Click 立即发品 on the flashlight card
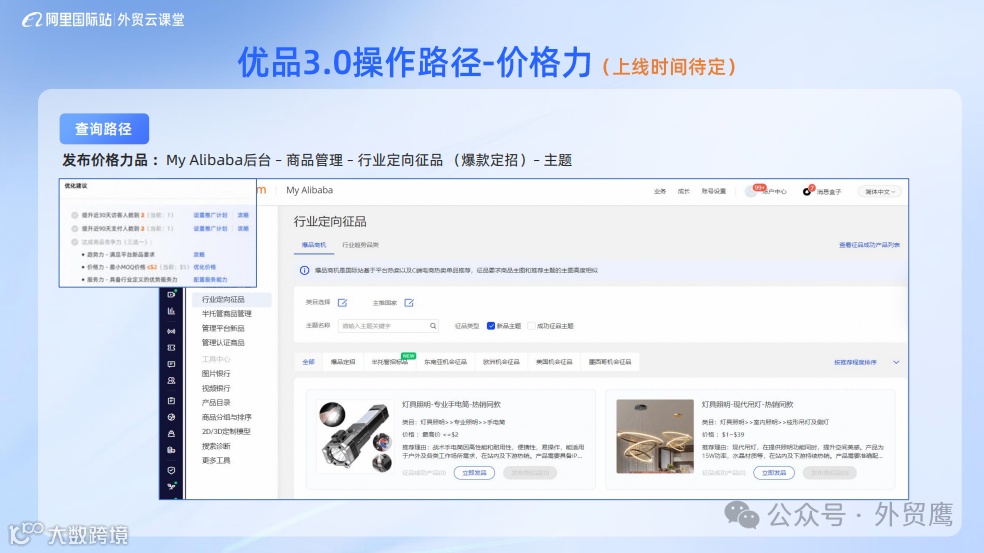This screenshot has height=553, width=984. click(x=474, y=473)
